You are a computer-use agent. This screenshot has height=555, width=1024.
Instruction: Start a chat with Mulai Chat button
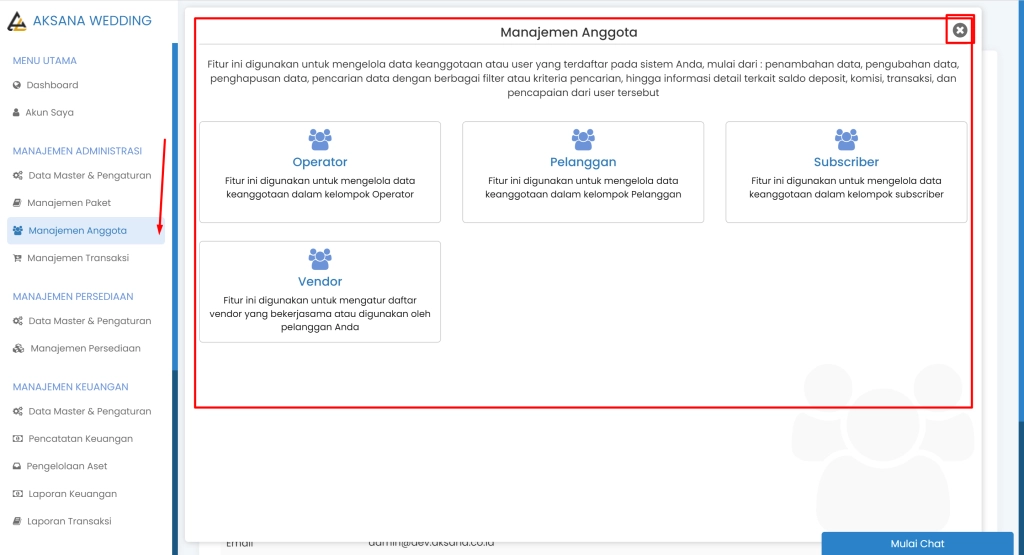(917, 544)
